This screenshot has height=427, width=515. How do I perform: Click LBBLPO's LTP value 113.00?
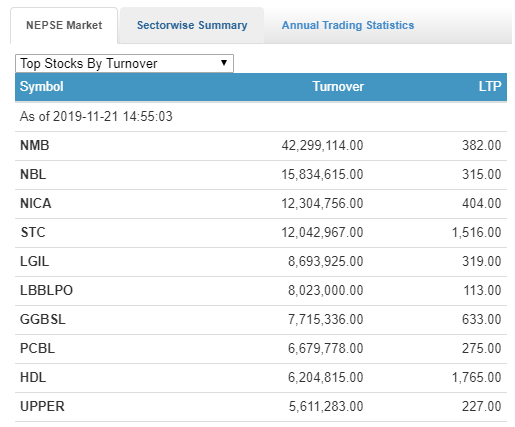point(482,291)
